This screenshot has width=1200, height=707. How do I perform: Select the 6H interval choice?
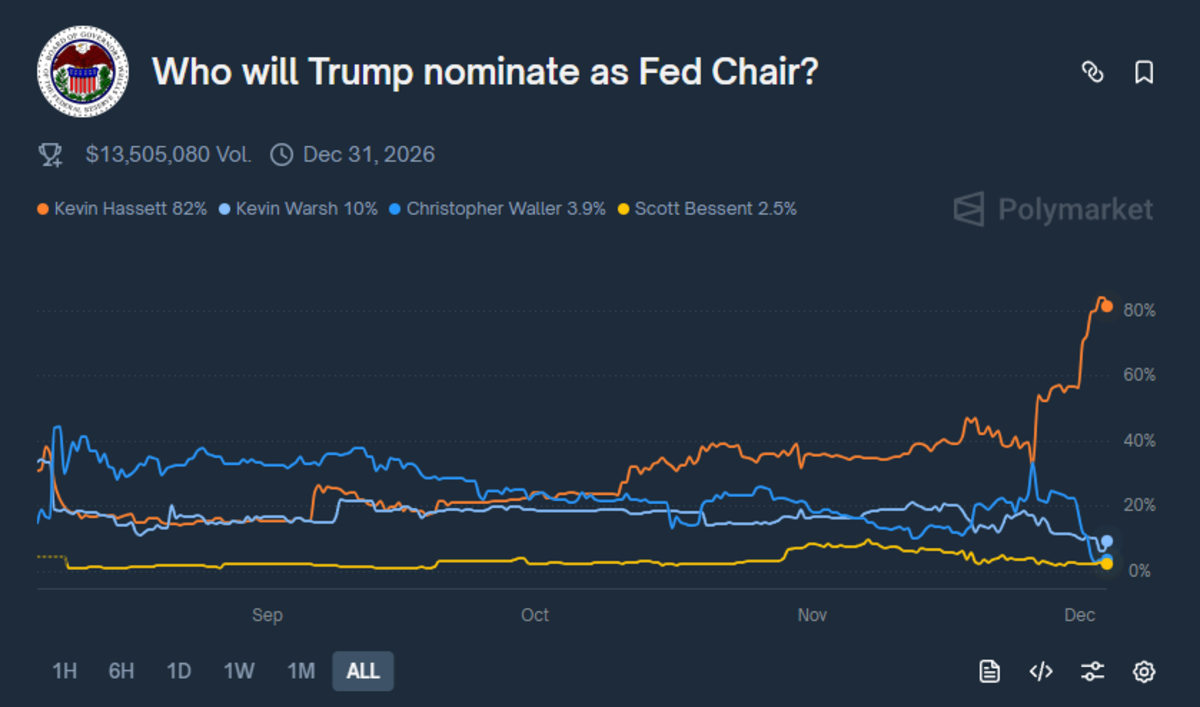(x=120, y=671)
